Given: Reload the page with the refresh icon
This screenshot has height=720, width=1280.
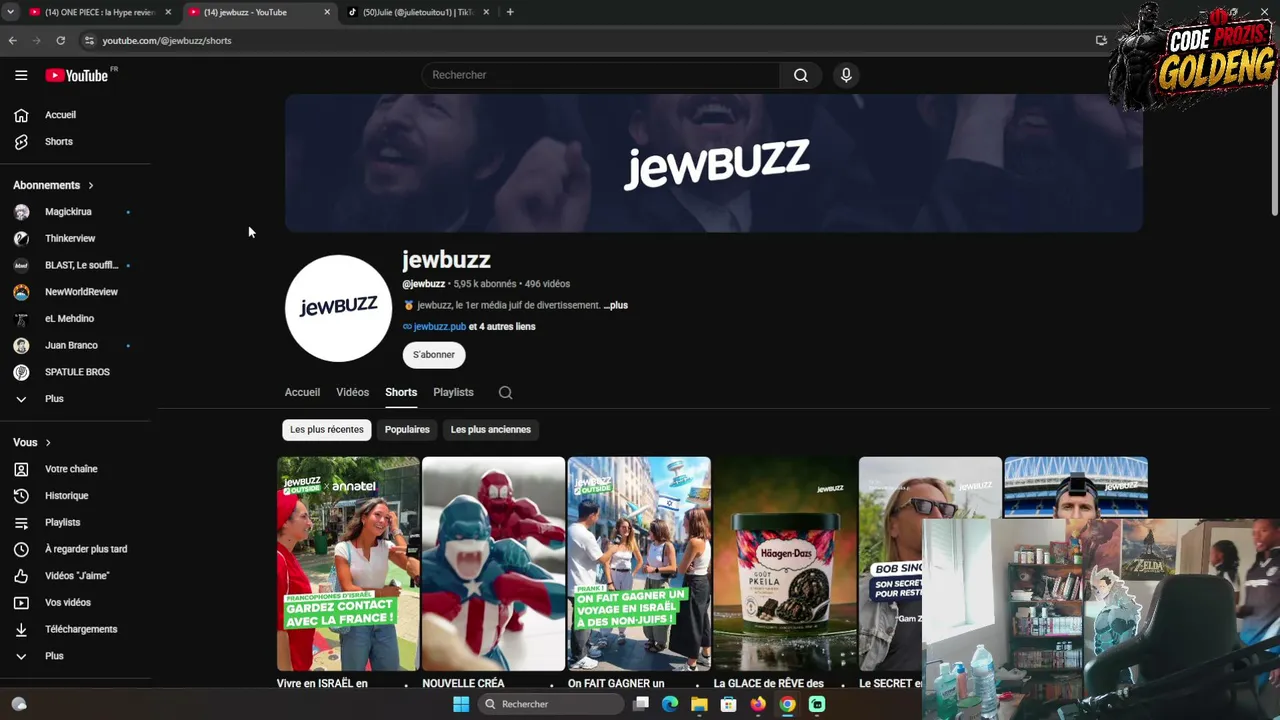Looking at the screenshot, I should click(x=61, y=40).
